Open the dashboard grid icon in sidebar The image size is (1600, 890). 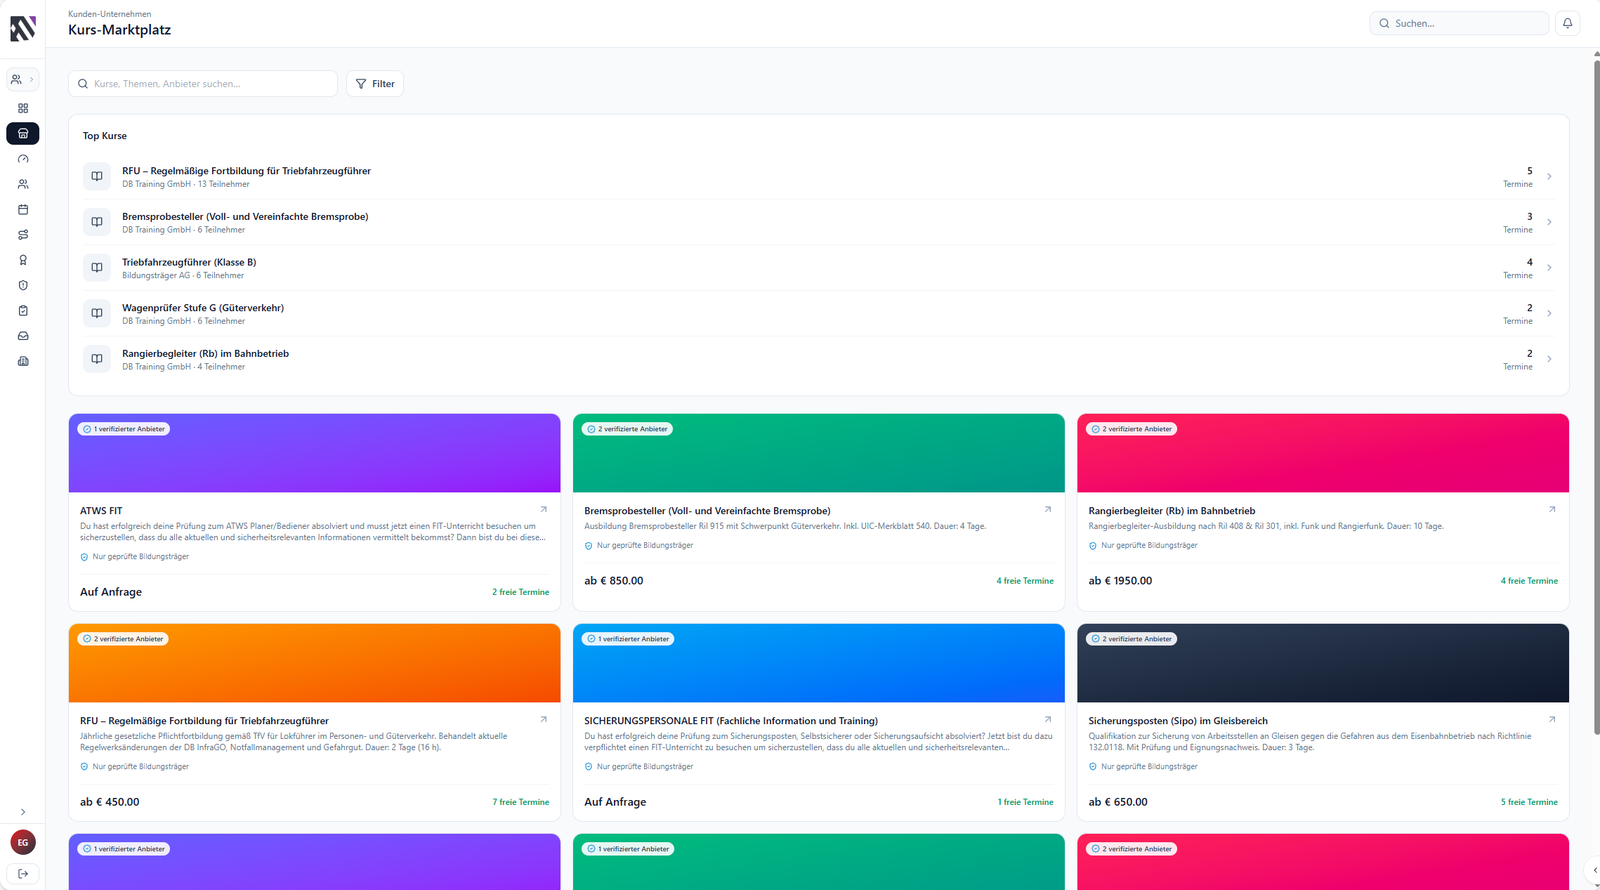click(x=23, y=108)
